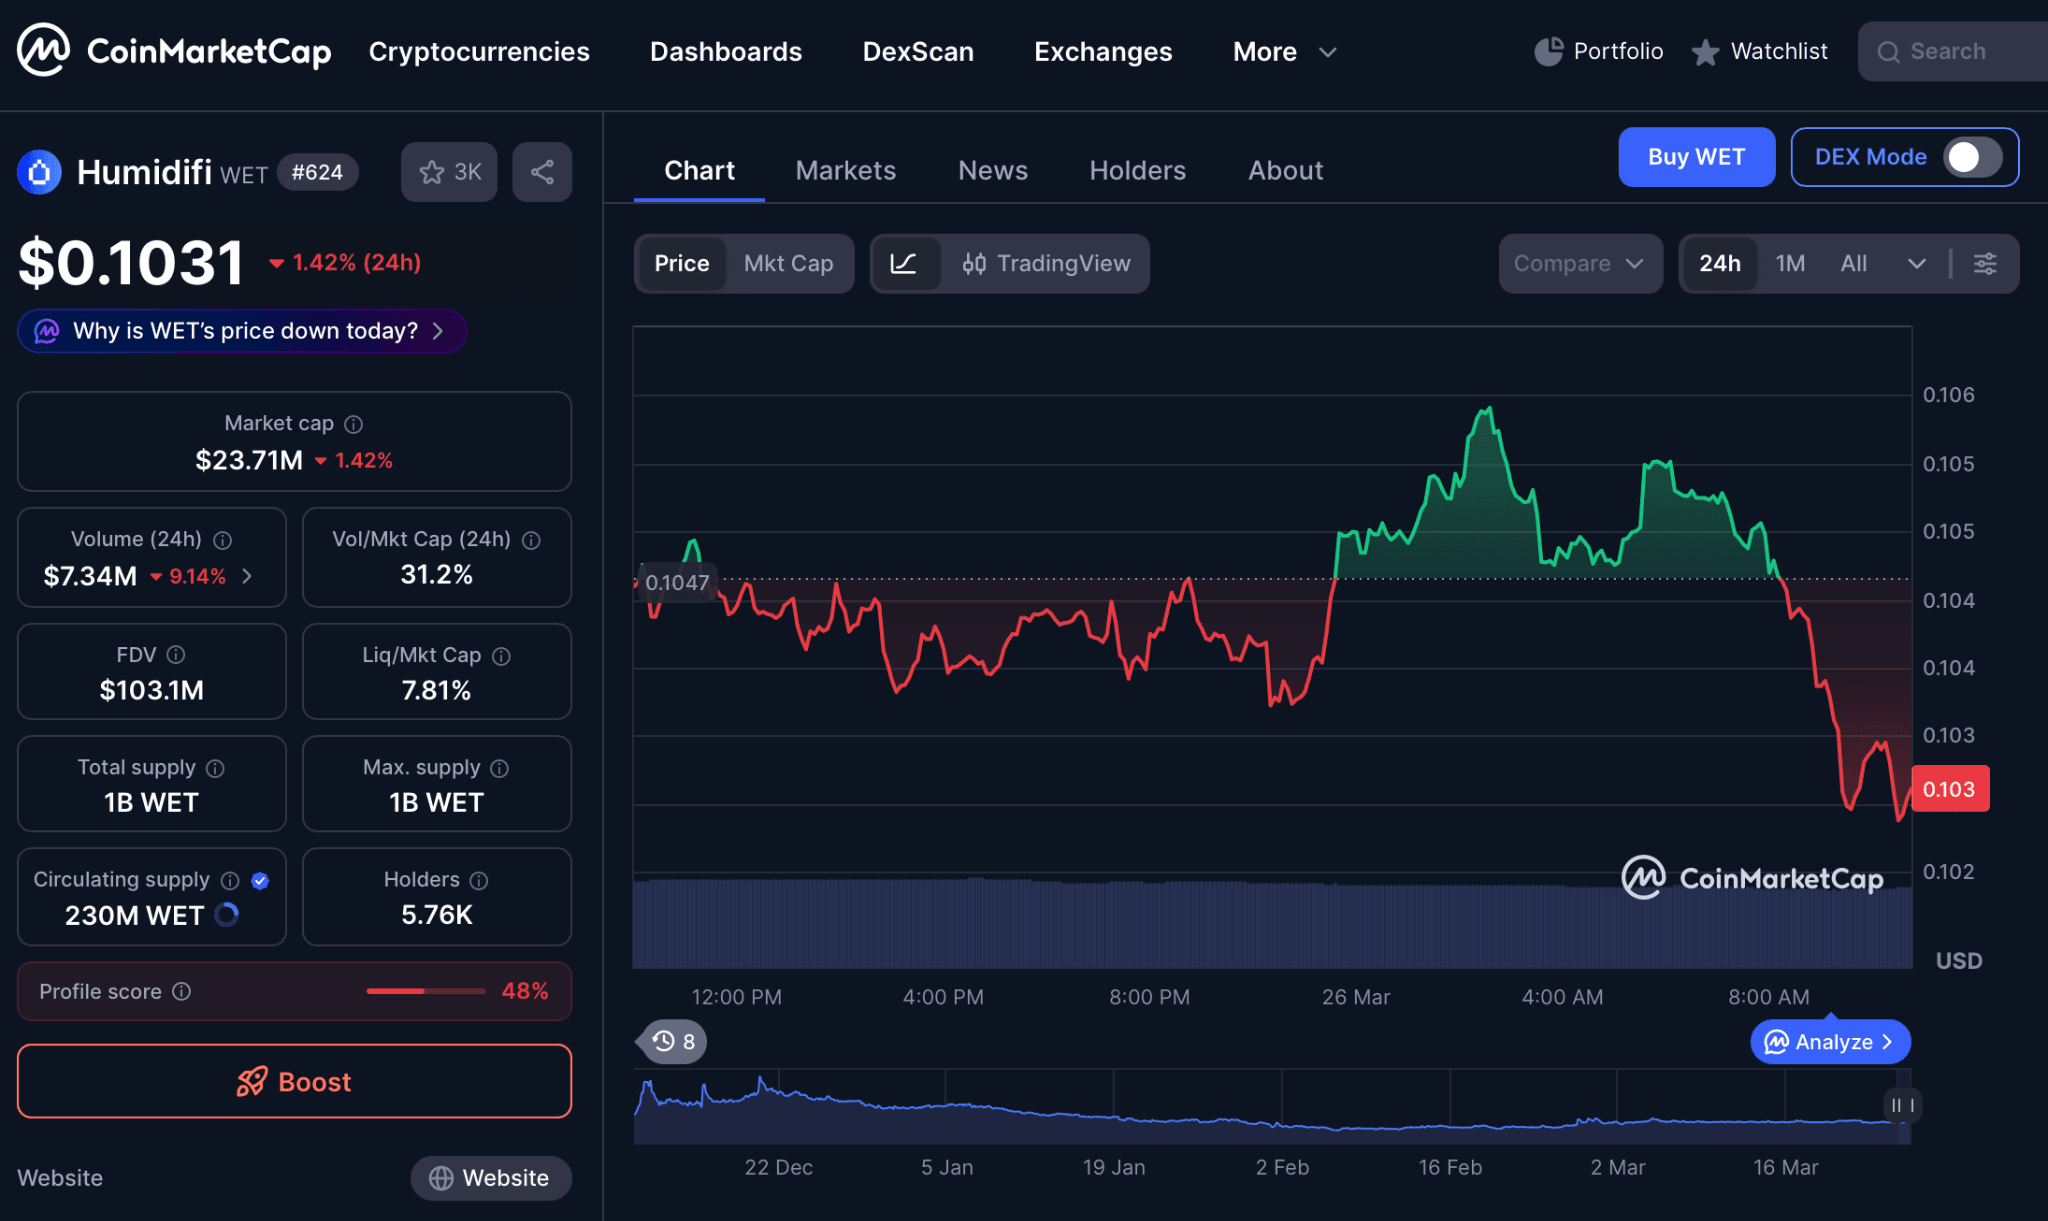This screenshot has width=2048, height=1221.
Task: Click the Buy WET button
Action: point(1696,157)
